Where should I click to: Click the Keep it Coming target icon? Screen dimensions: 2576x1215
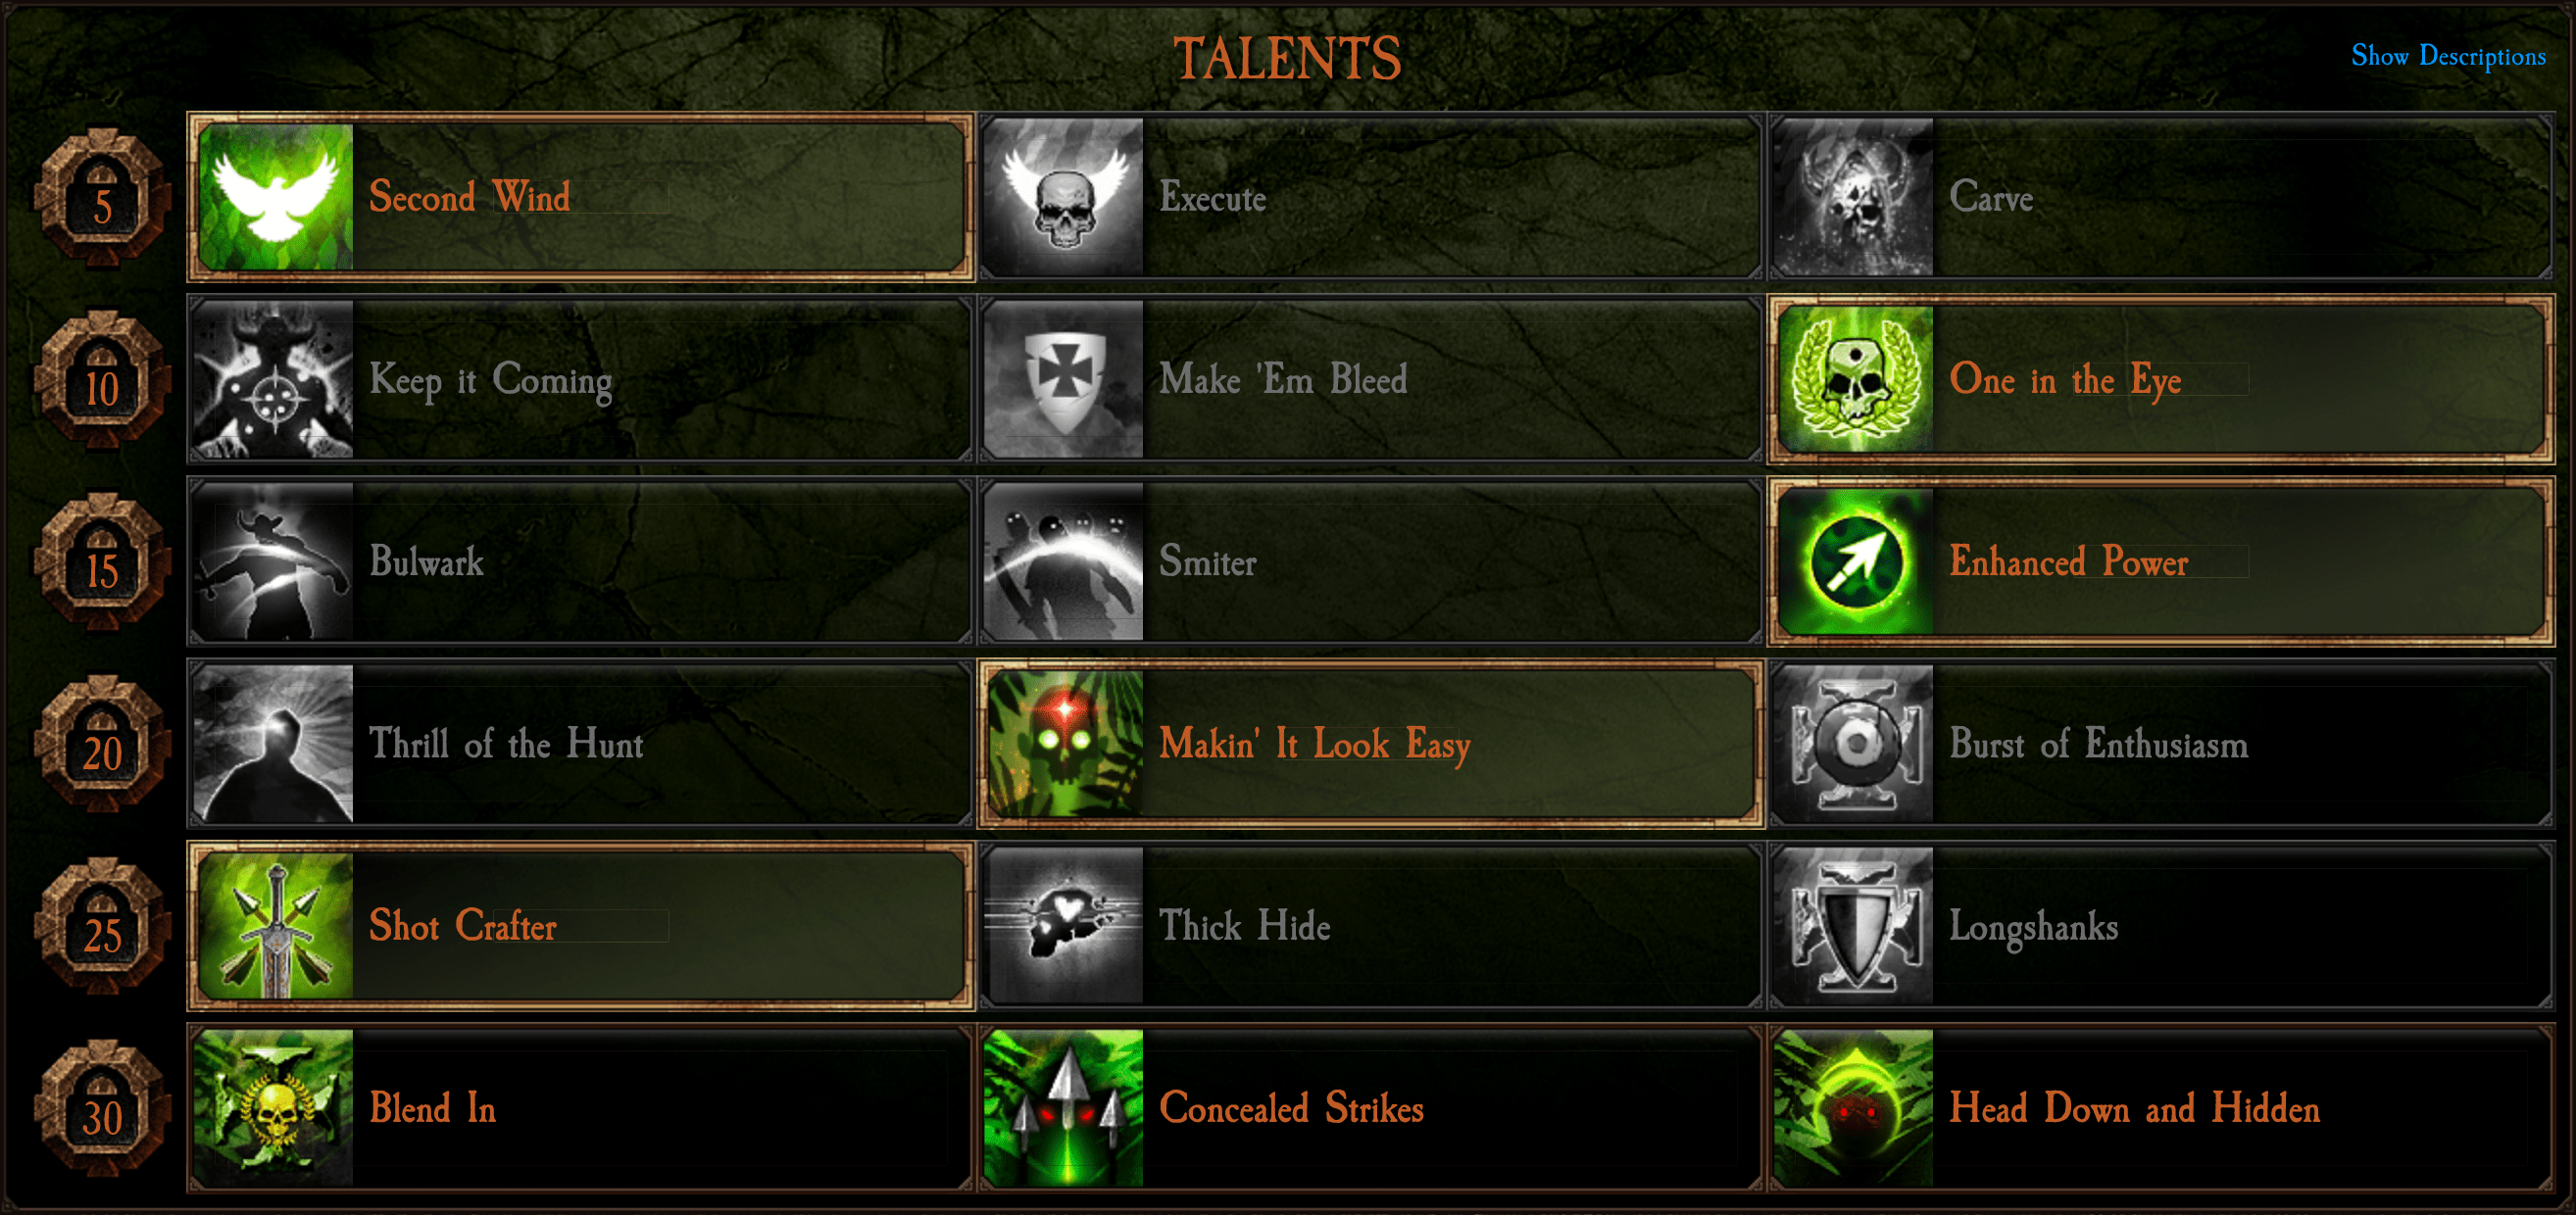click(273, 380)
